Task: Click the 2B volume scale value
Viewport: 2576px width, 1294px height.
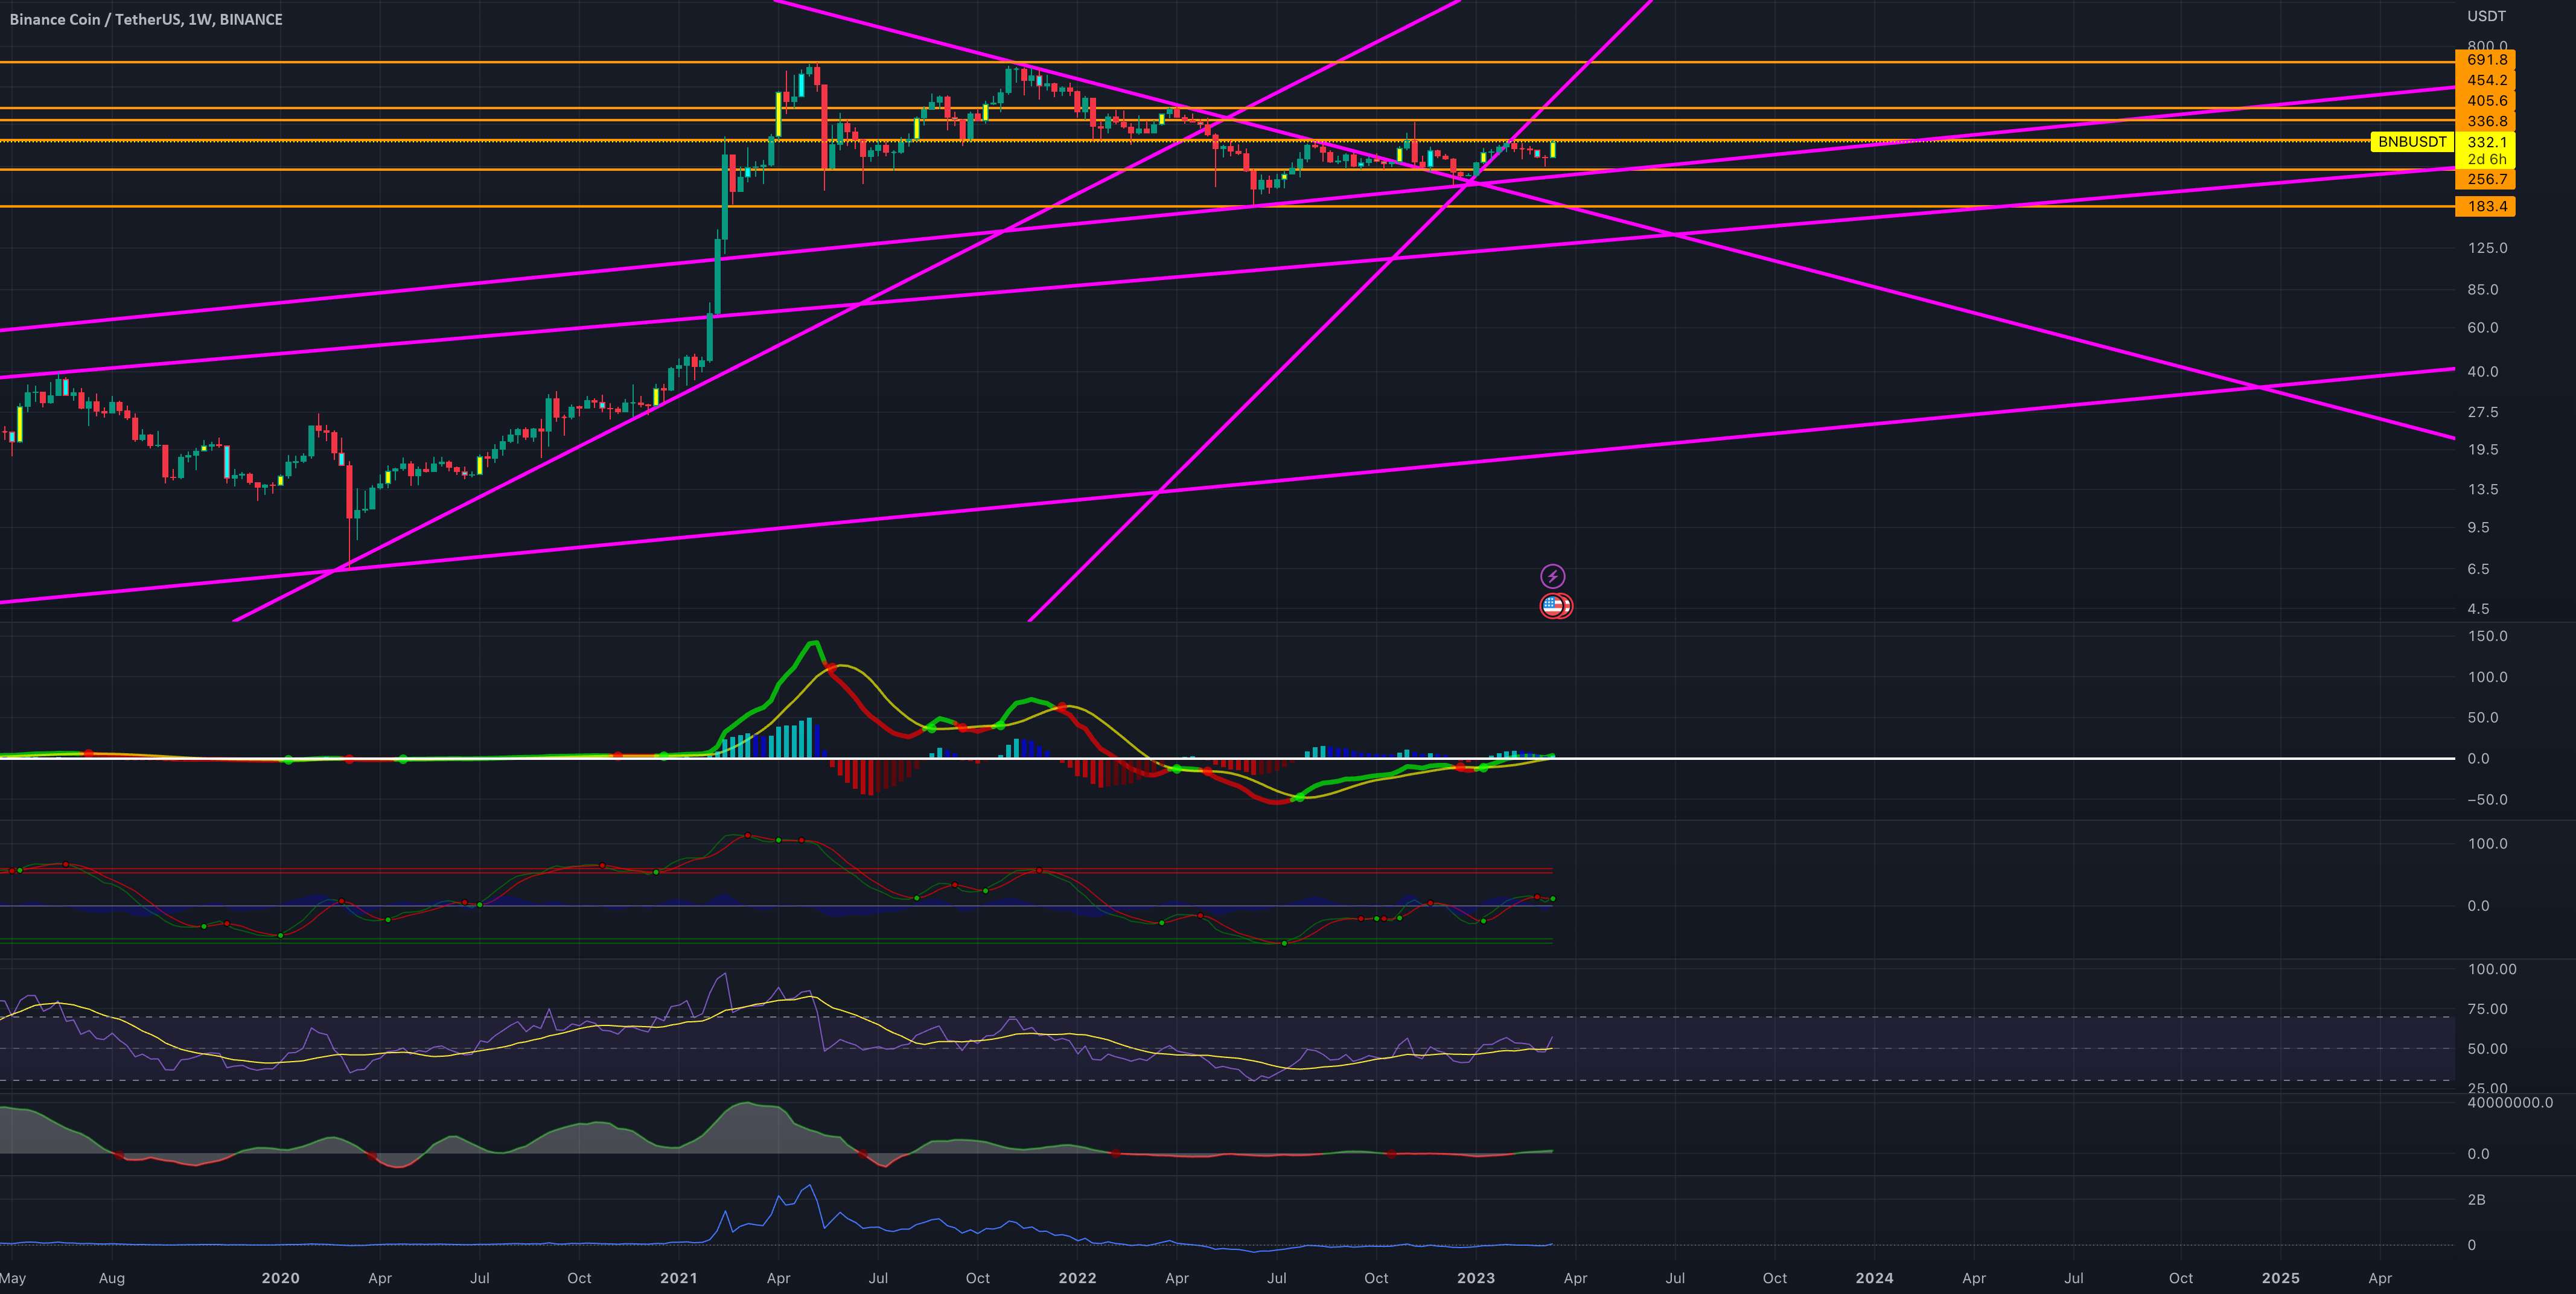Action: pyautogui.click(x=2476, y=1200)
